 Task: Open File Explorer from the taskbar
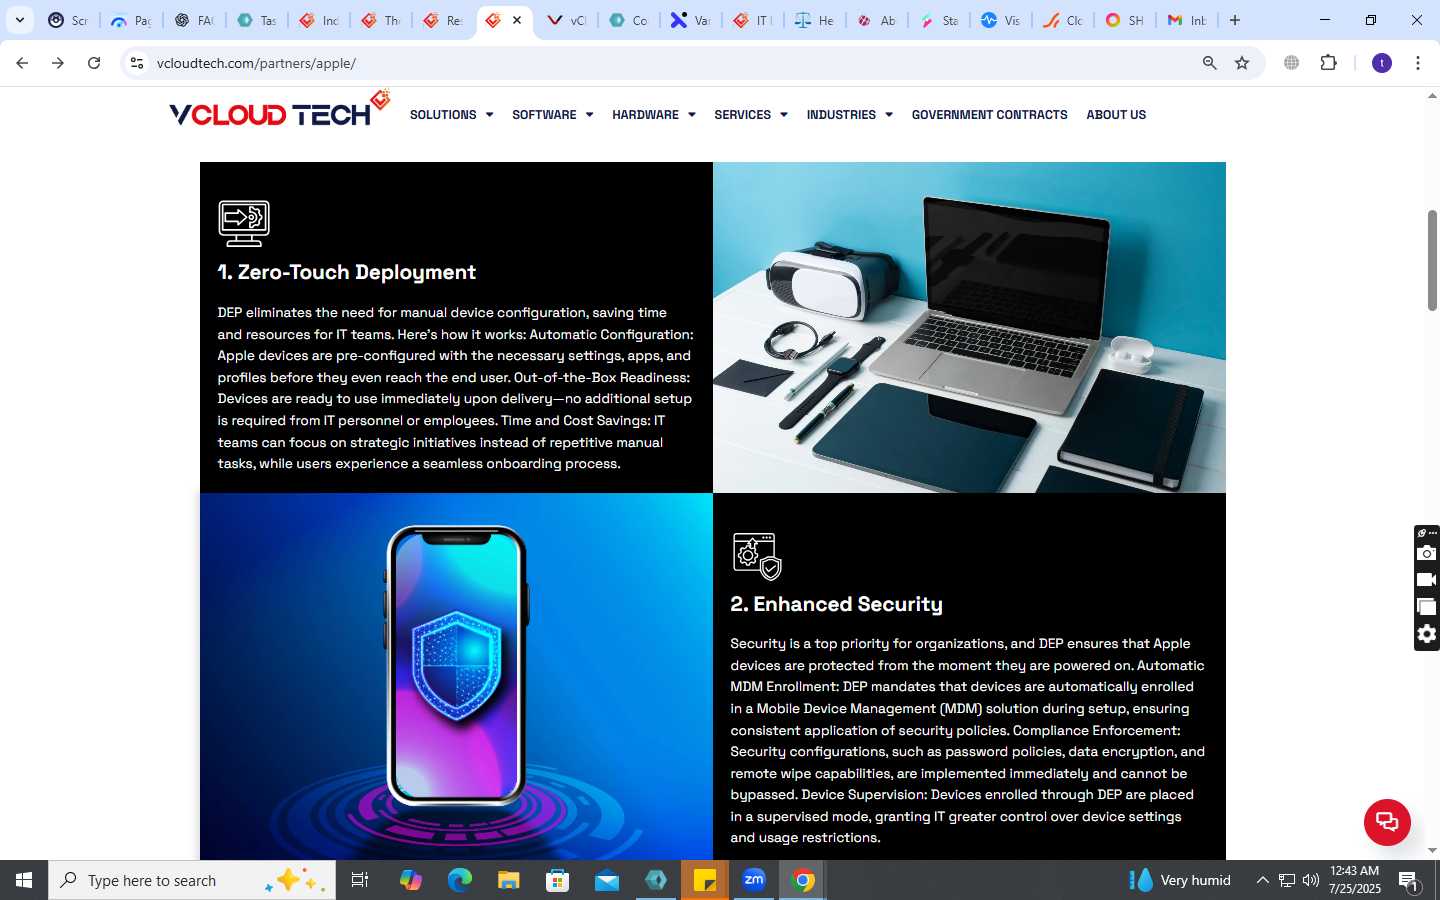(509, 880)
